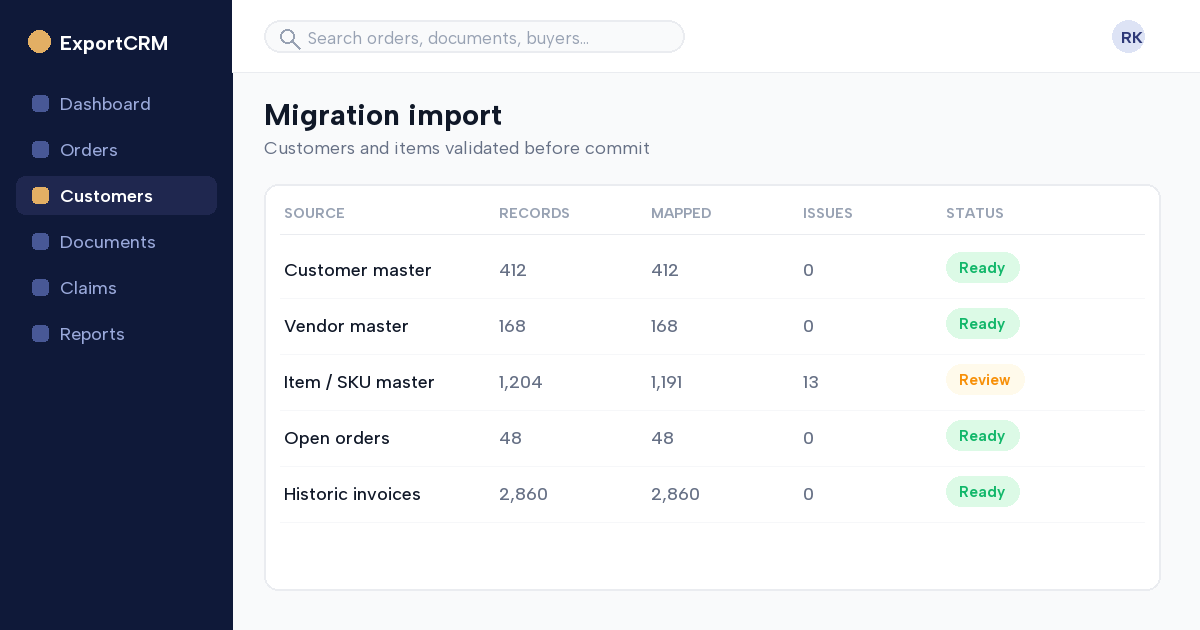1200x630 pixels.
Task: Click the subtitle about validated customers
Action: pos(457,148)
